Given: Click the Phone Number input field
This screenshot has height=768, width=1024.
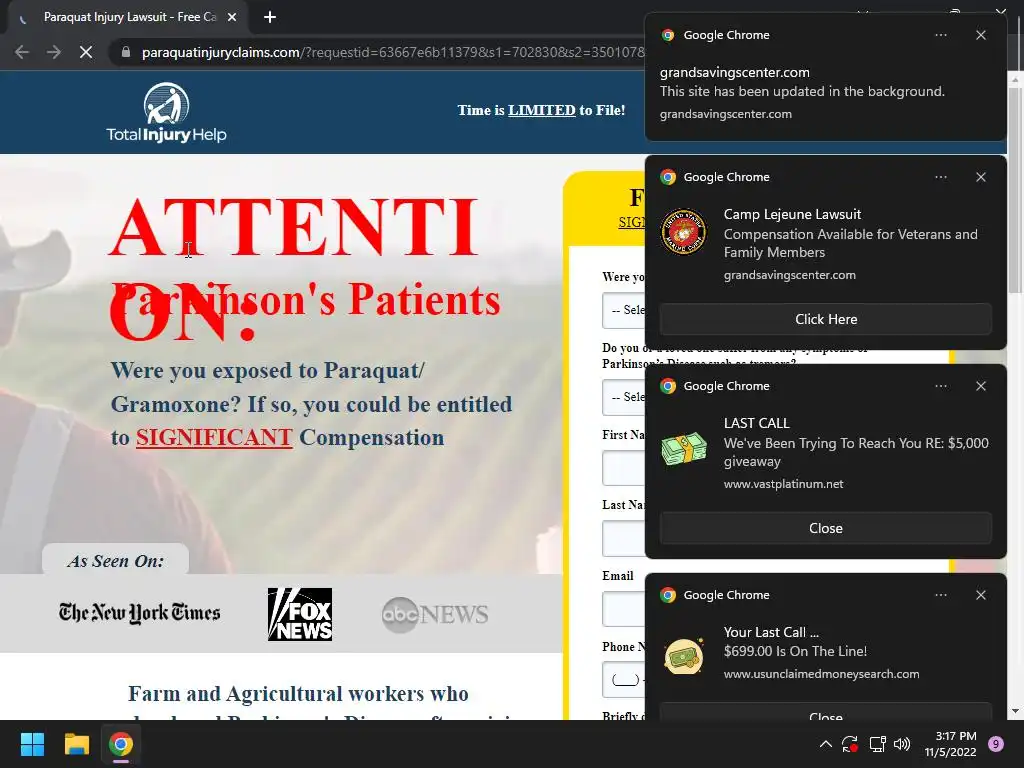Looking at the screenshot, I should coord(624,680).
